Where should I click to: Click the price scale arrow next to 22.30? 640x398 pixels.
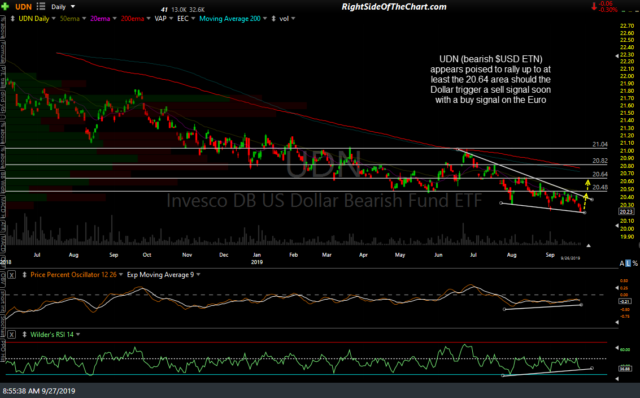coord(617,56)
